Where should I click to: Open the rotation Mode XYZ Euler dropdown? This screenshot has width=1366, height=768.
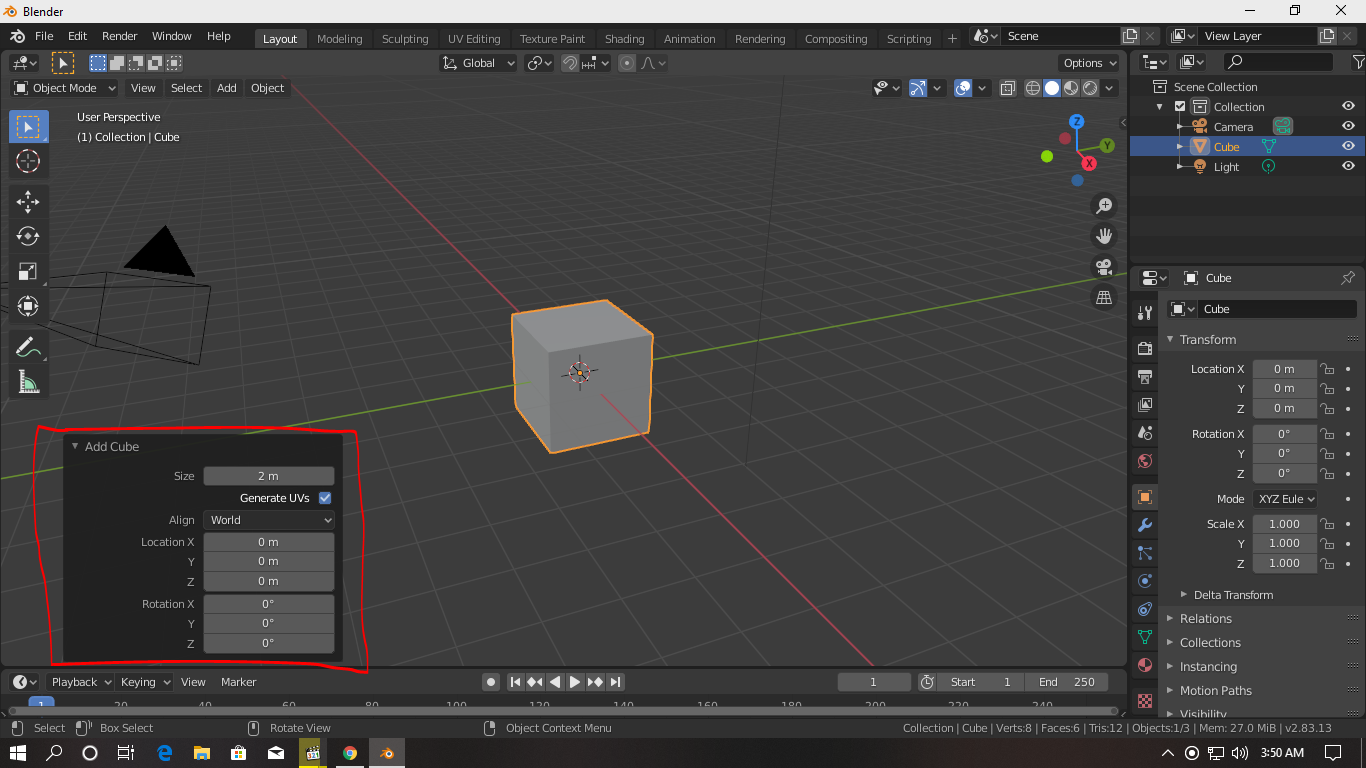coord(1286,499)
